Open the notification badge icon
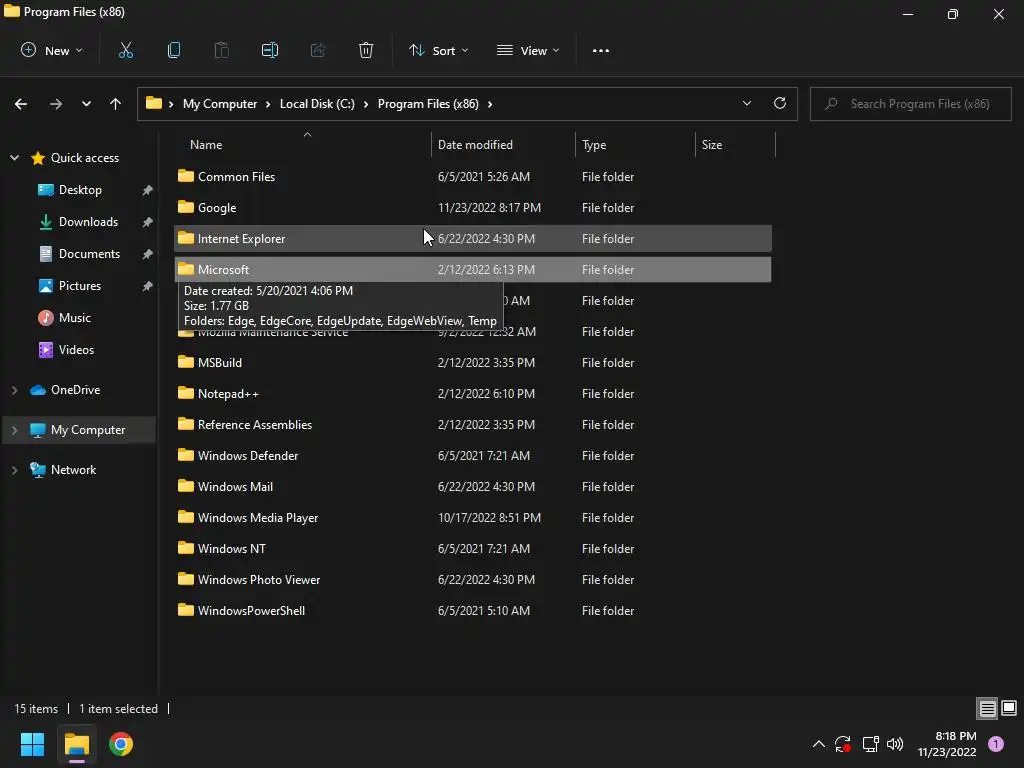1024x768 pixels. tap(996, 744)
